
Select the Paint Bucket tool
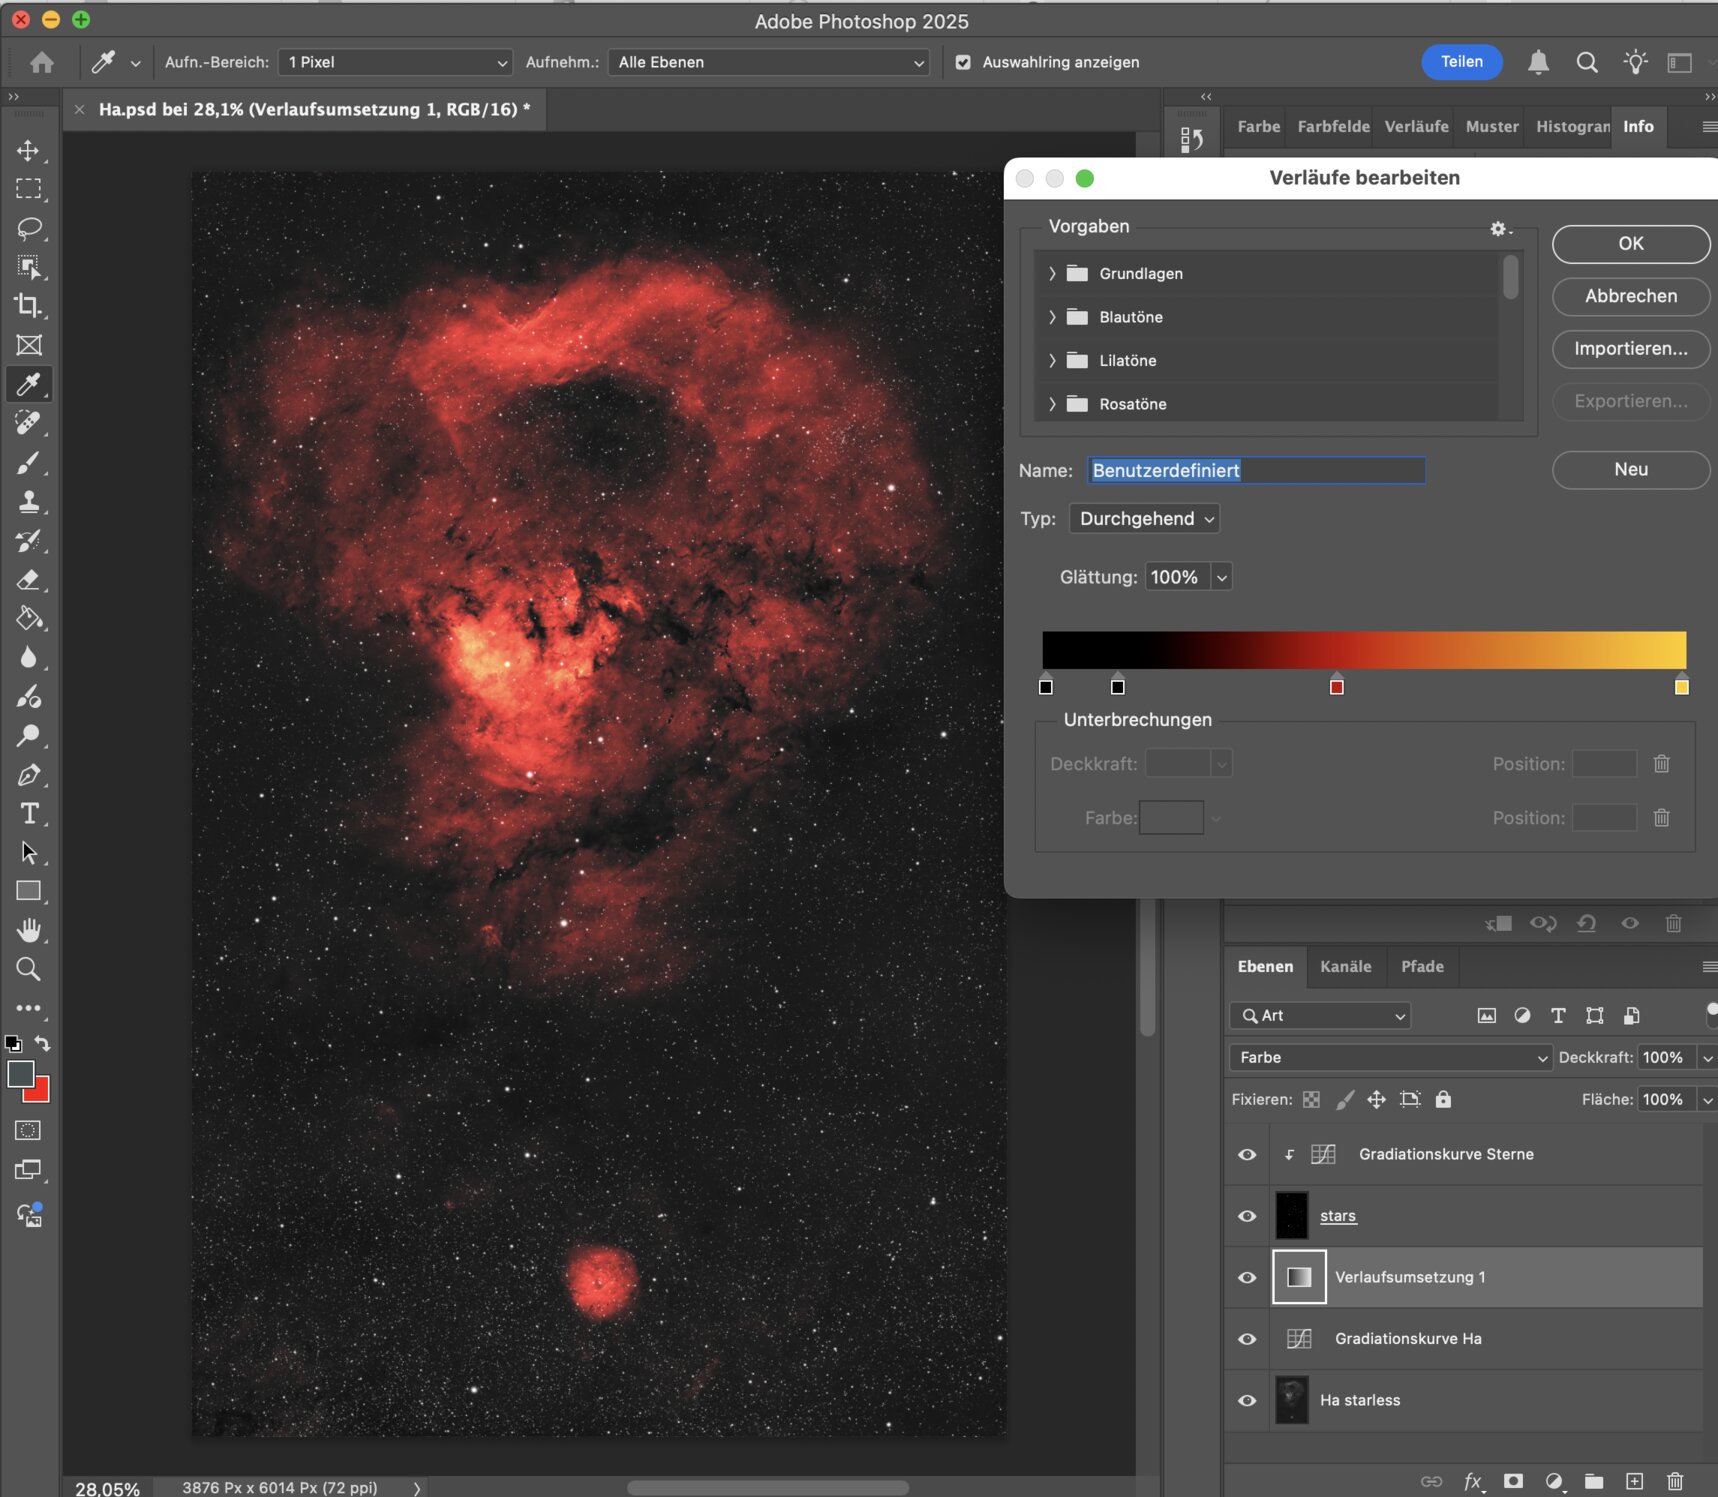click(28, 618)
